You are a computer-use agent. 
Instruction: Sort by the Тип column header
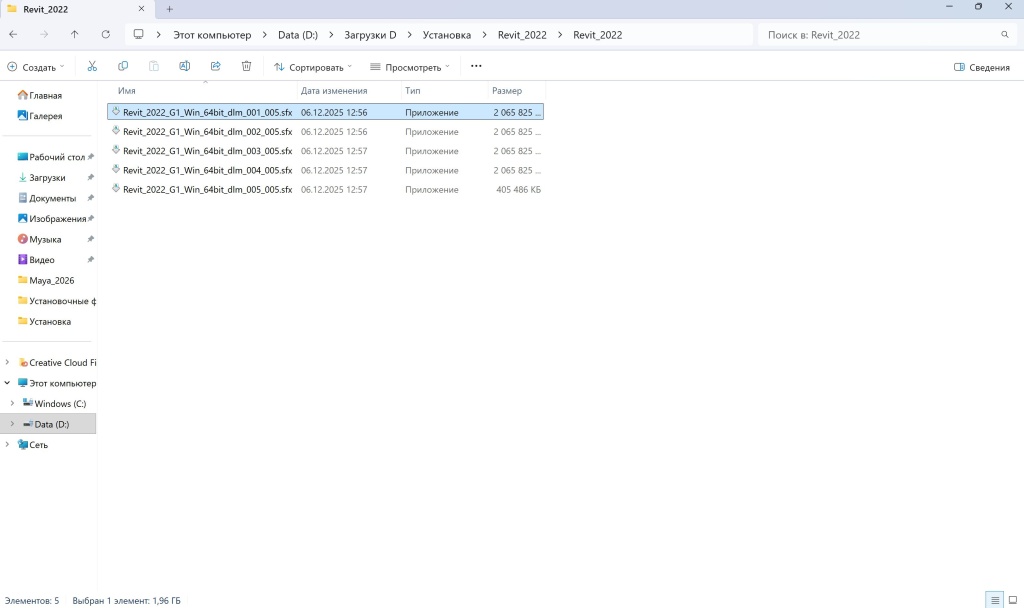point(413,91)
